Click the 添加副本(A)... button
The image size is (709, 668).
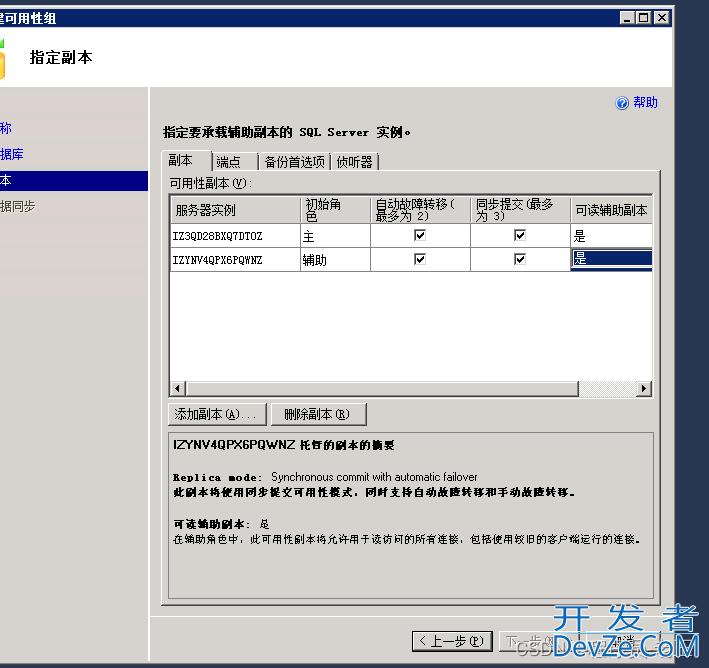pos(217,414)
